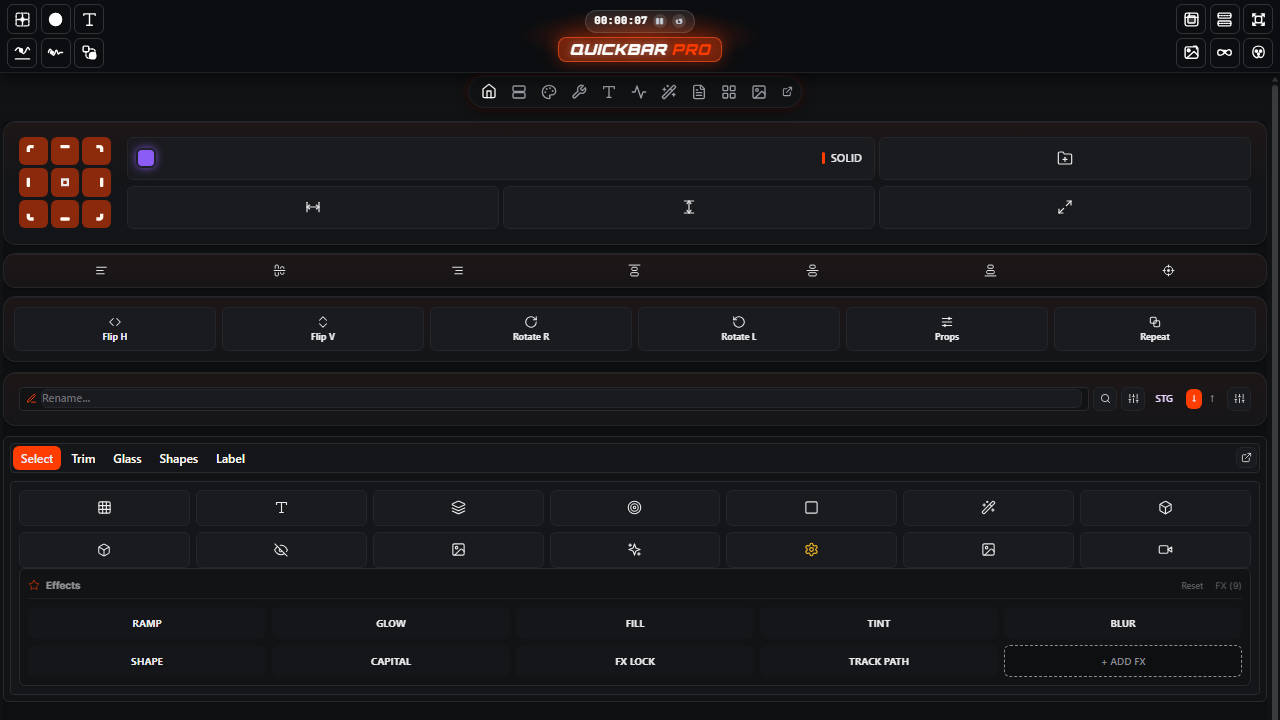Click the fit width arrows button
1280x720 pixels.
point(313,207)
